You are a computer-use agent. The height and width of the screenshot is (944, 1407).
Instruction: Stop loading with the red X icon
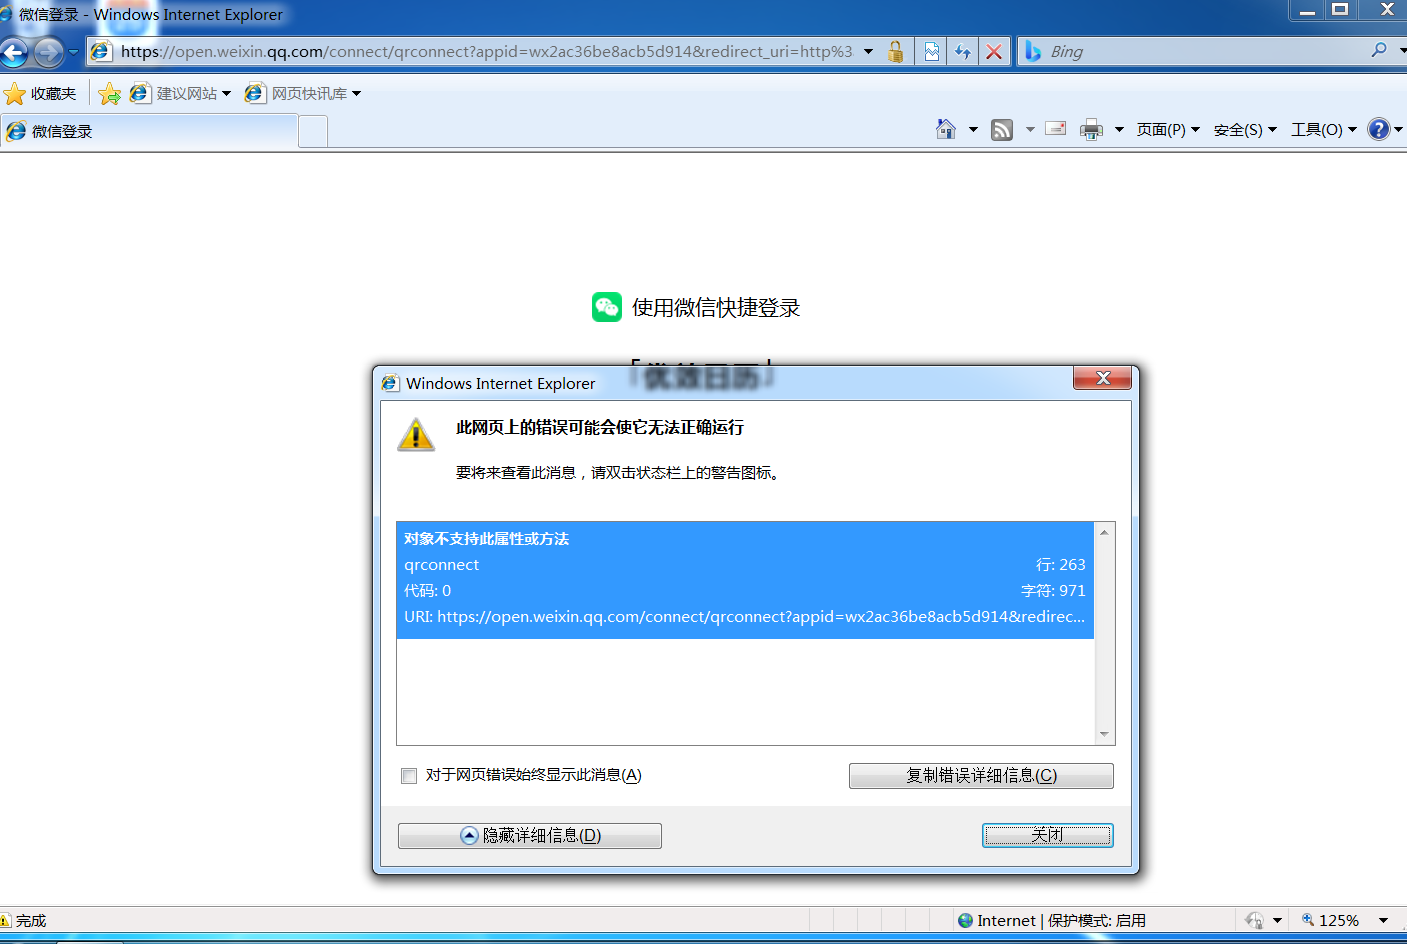[994, 51]
